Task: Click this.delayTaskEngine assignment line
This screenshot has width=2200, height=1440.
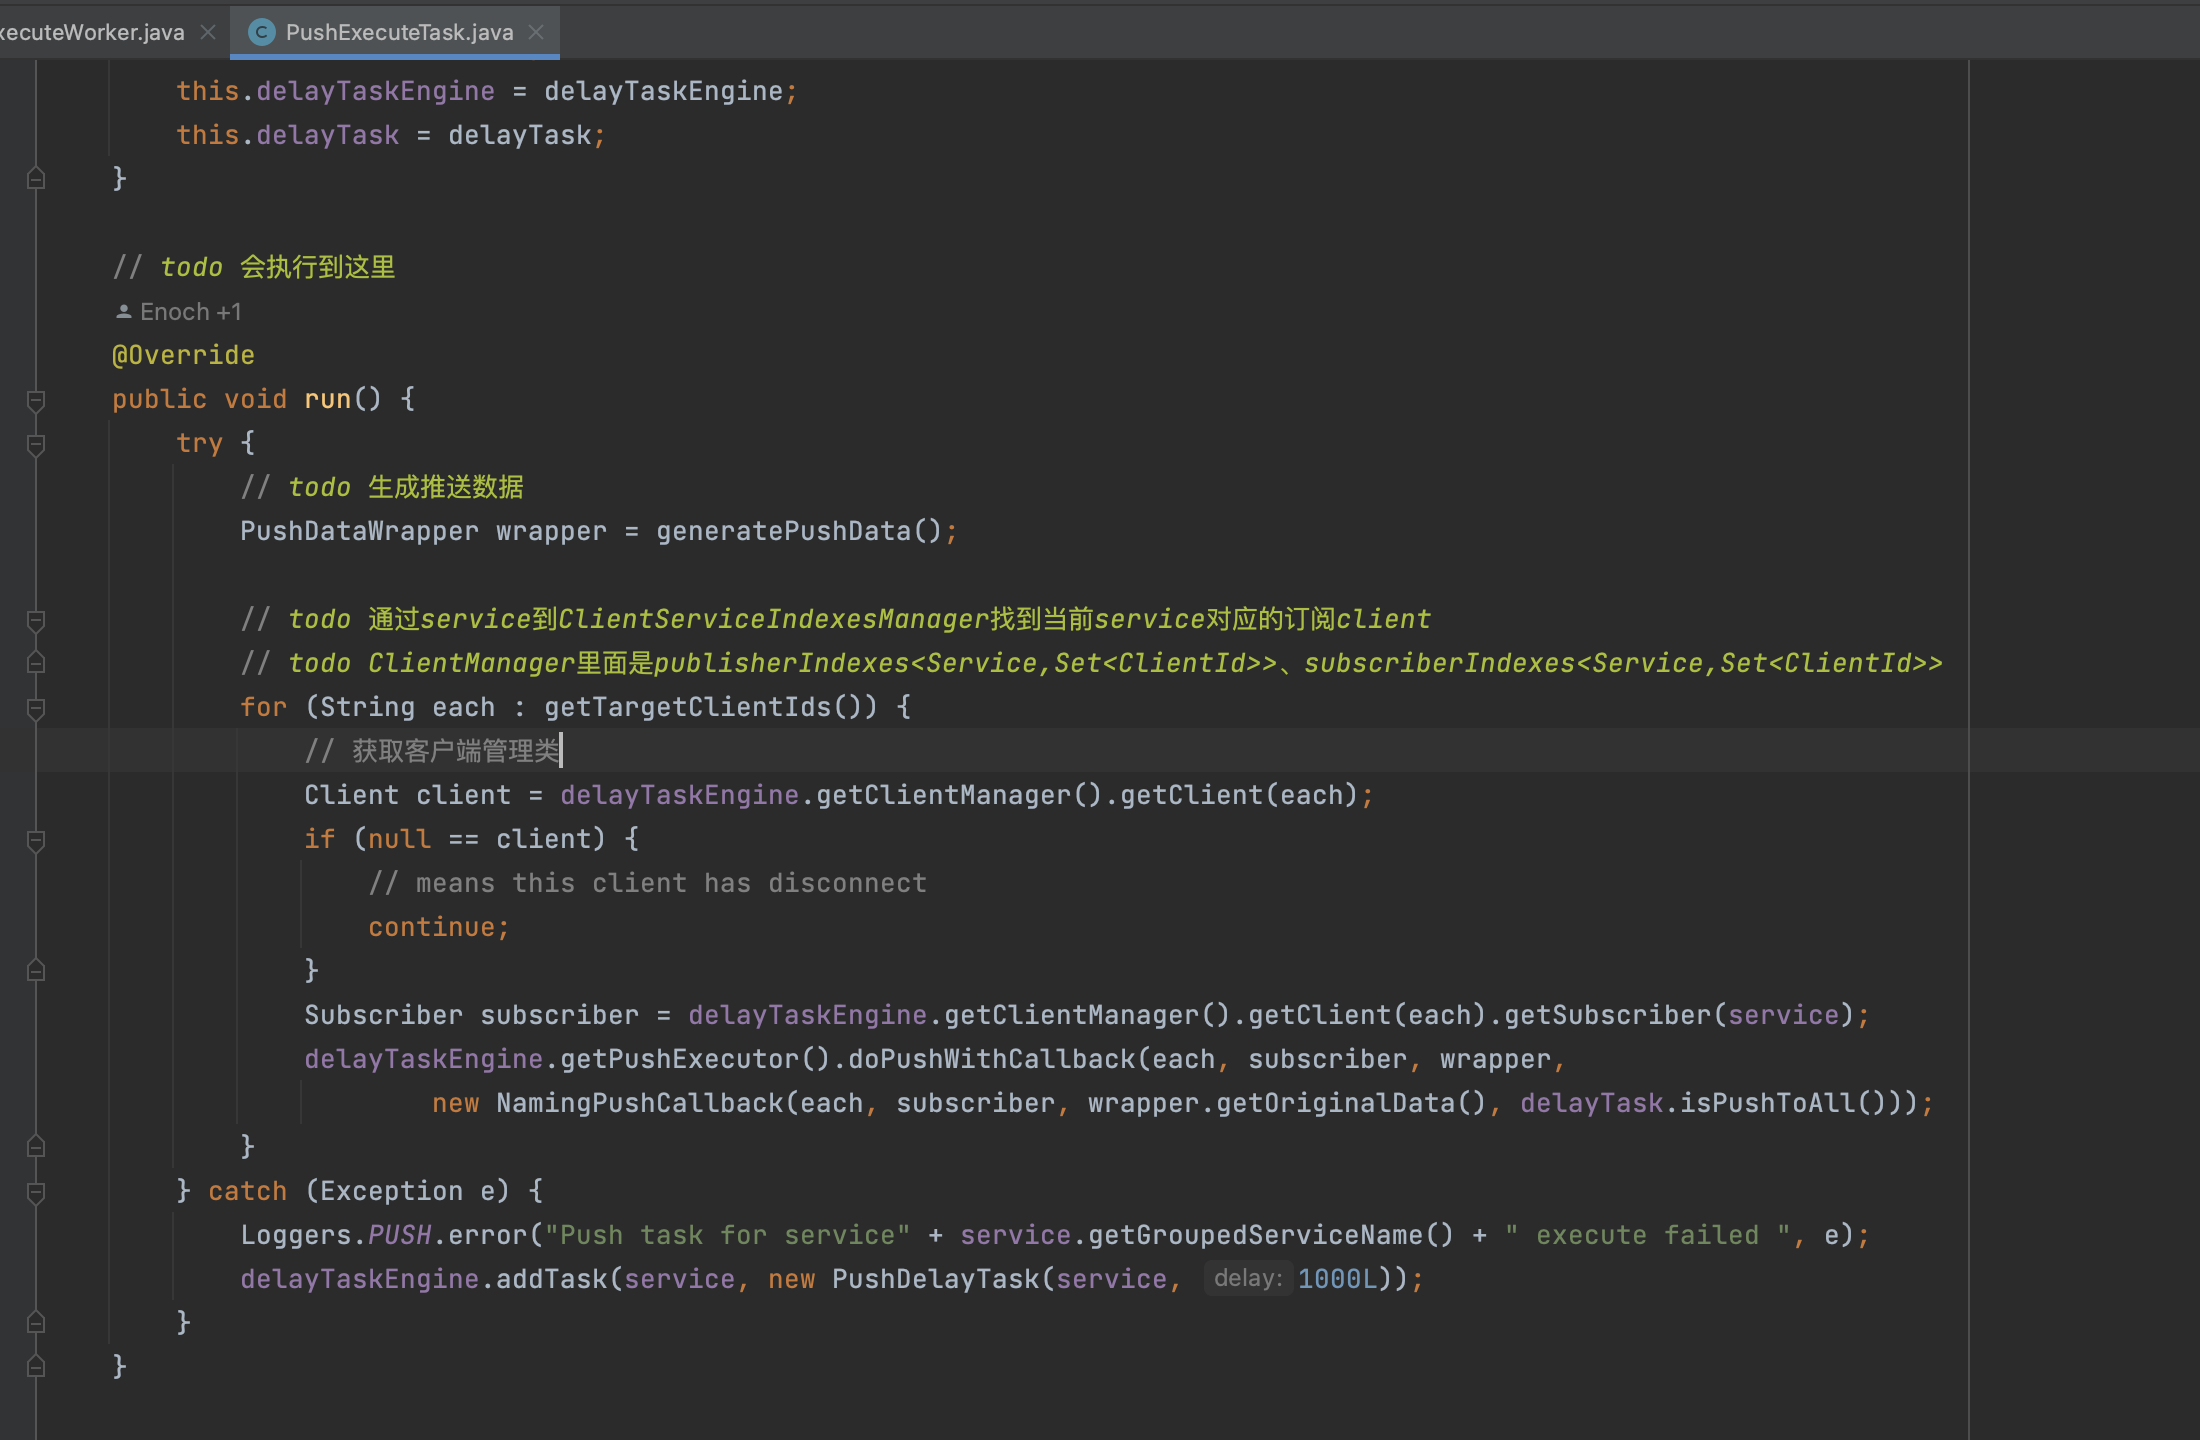Action: point(487,91)
